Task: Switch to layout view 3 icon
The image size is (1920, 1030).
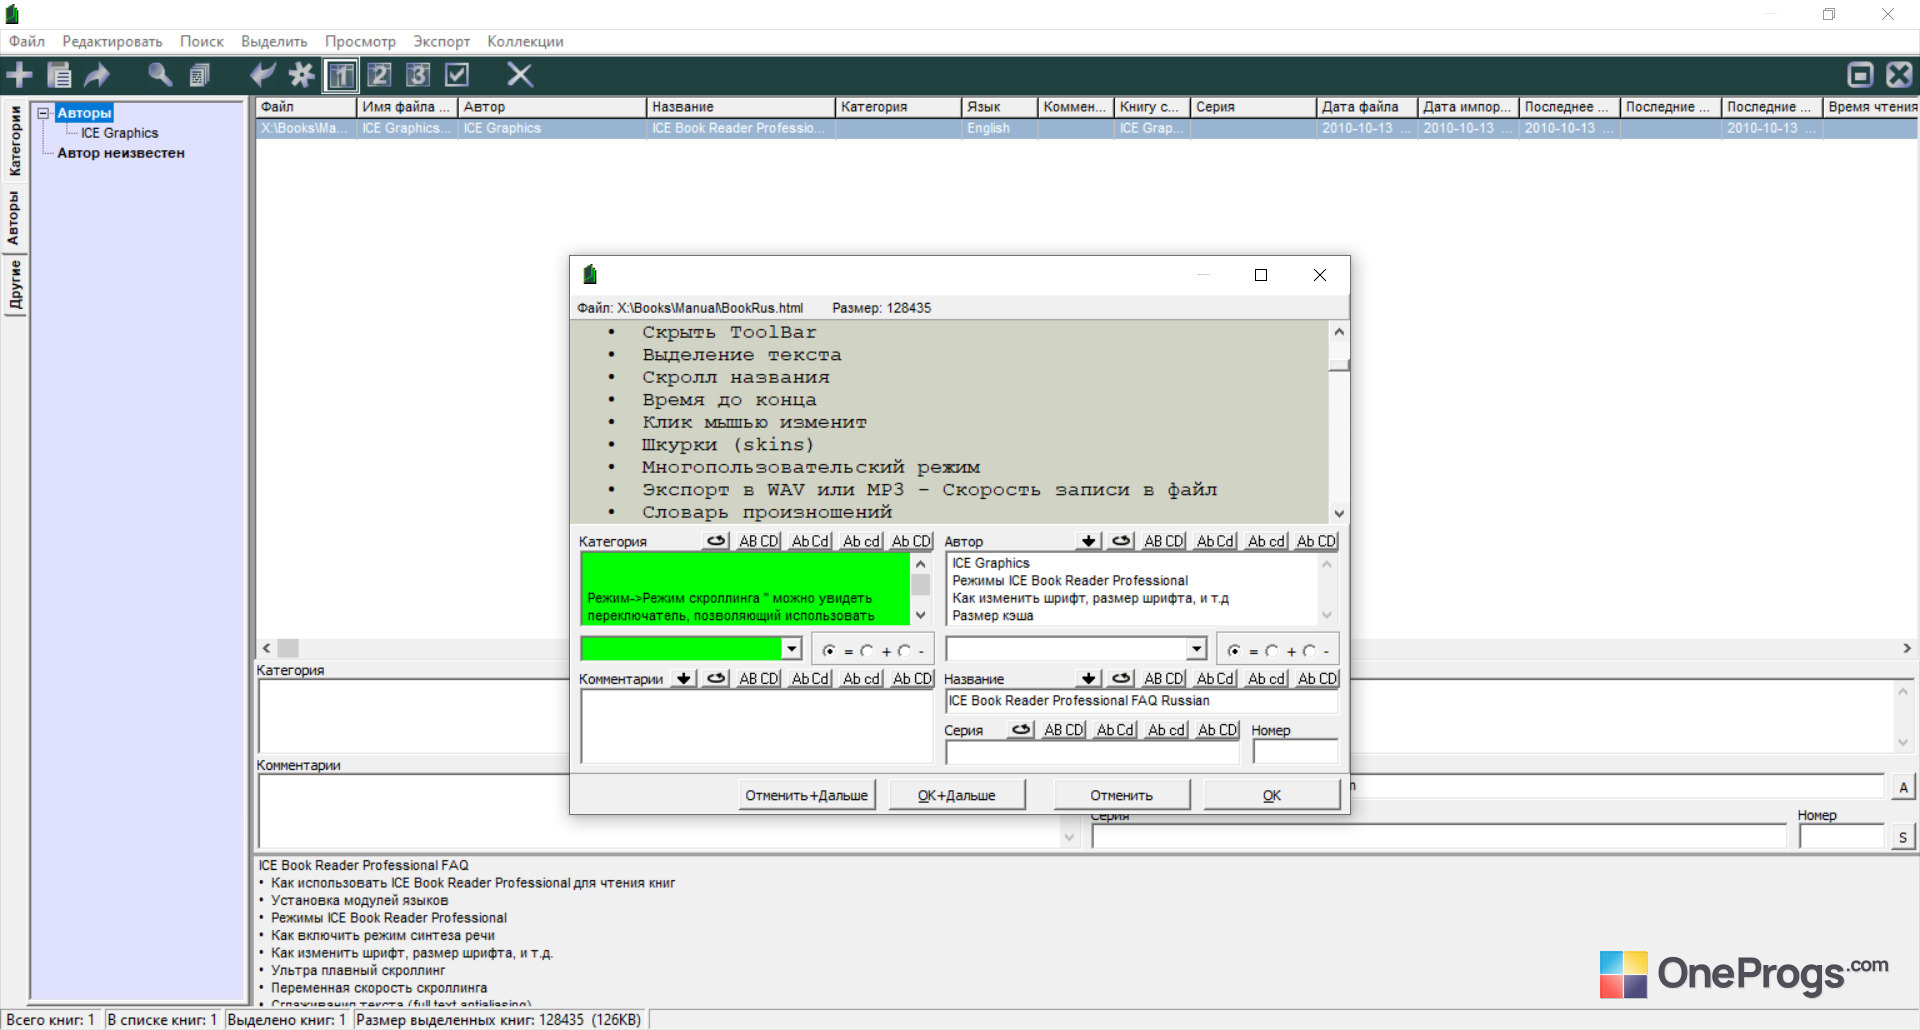Action: coord(418,75)
